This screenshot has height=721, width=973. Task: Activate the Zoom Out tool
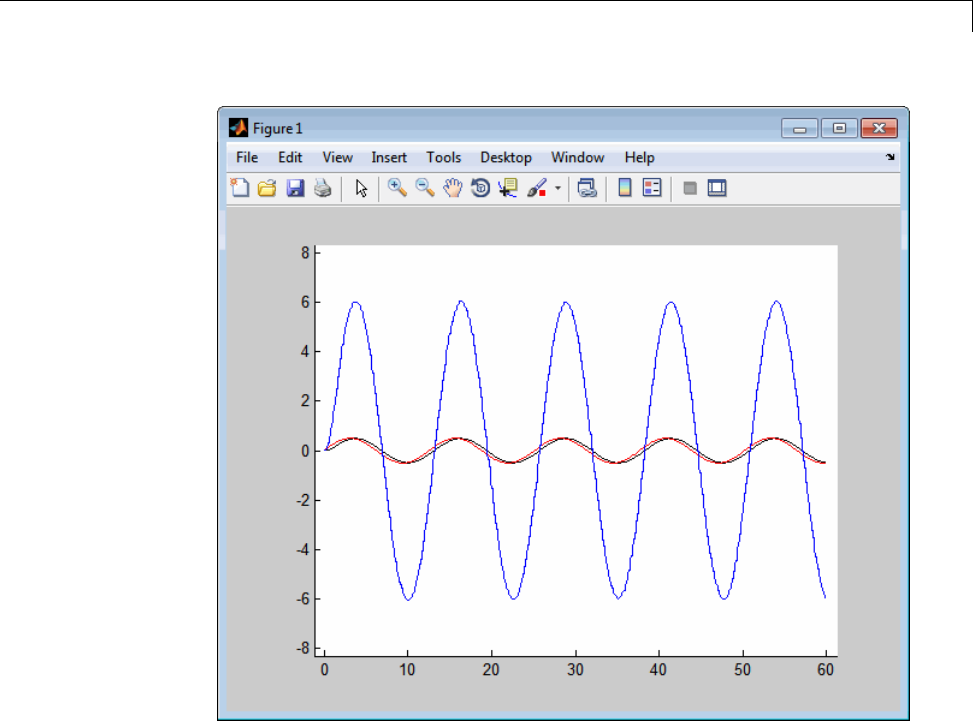(425, 187)
